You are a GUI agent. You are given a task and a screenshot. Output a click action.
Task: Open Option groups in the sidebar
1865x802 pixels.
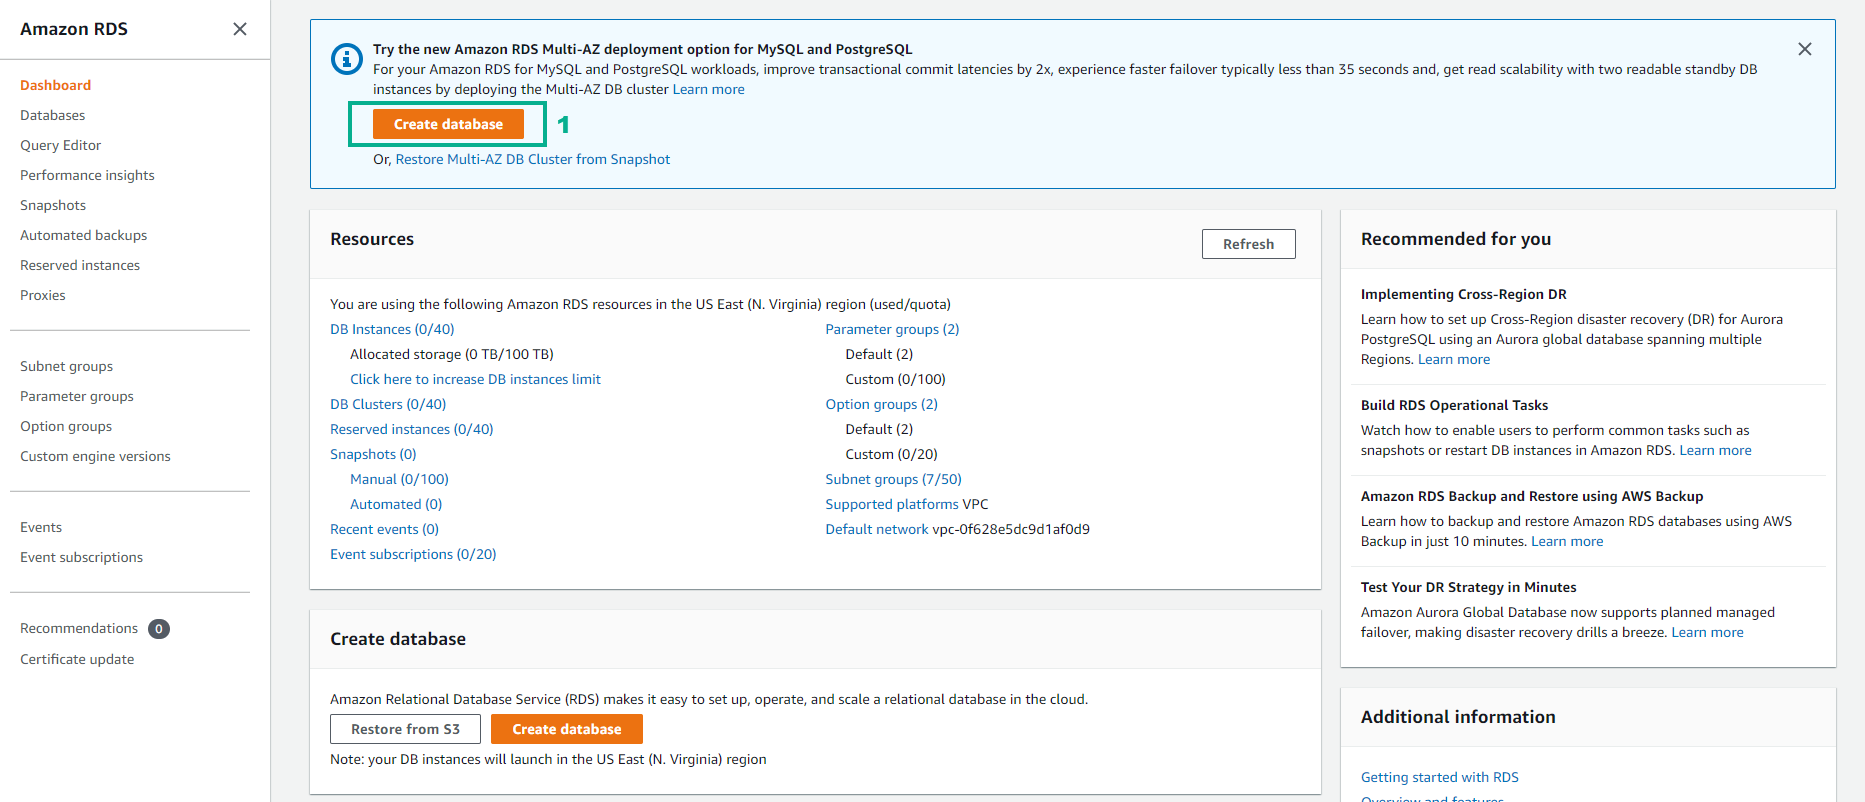[66, 426]
